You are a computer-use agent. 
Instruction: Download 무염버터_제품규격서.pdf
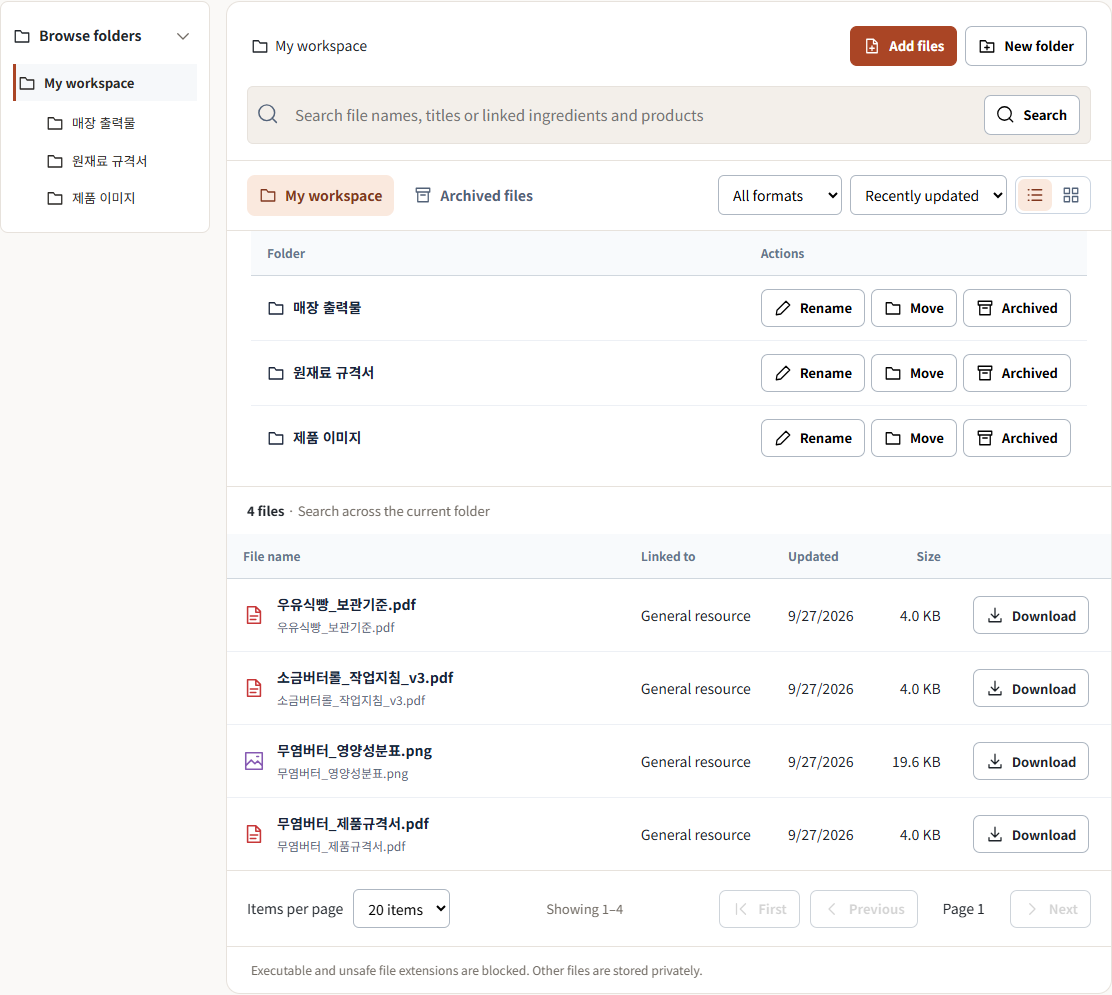(x=1030, y=835)
